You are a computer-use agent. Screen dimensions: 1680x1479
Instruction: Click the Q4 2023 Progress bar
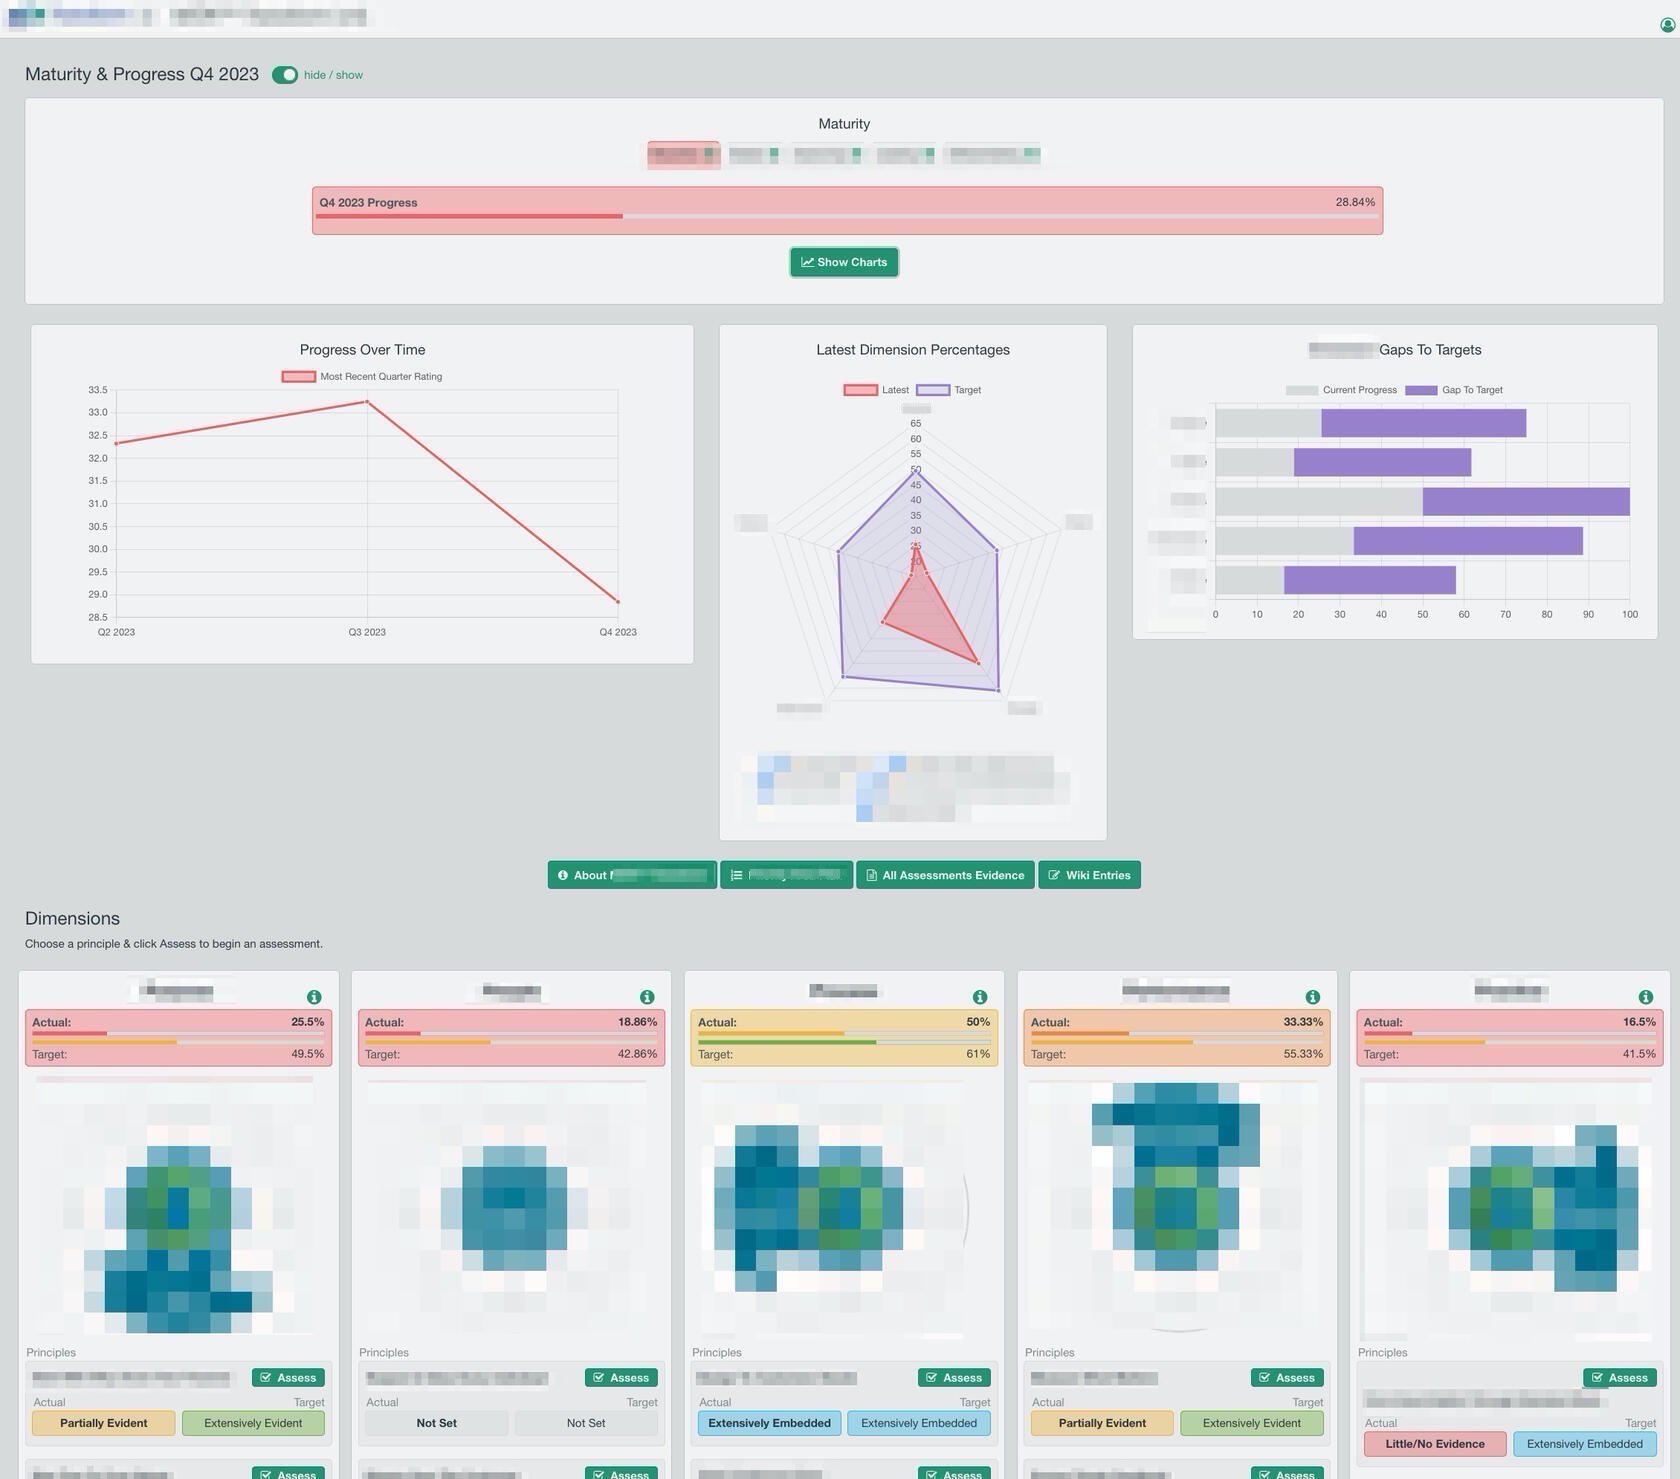tap(847, 210)
